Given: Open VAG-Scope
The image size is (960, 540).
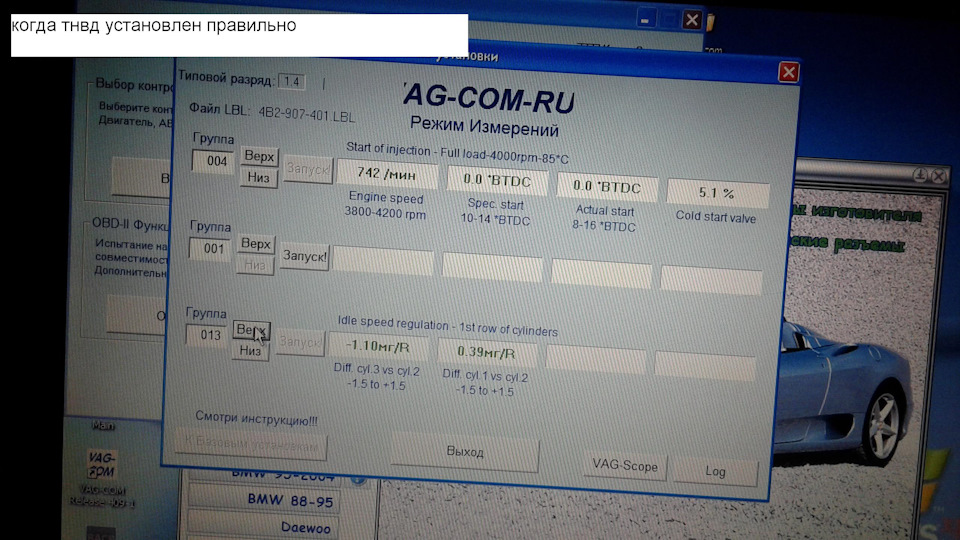Looking at the screenshot, I should 624,465.
